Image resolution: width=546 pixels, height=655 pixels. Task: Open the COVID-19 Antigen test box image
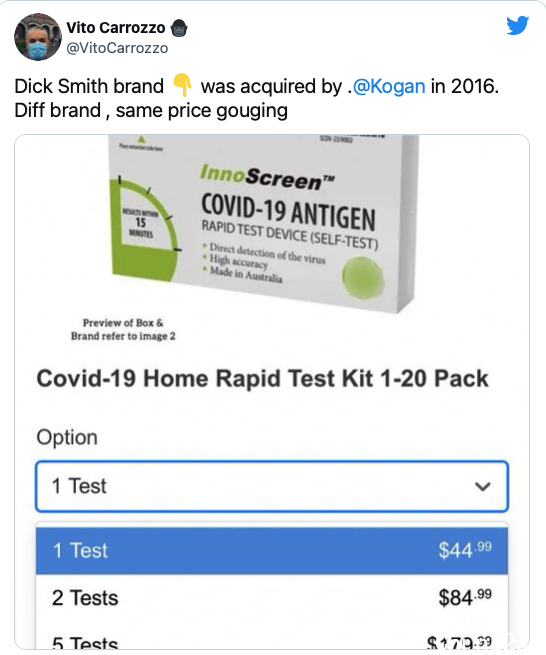[x=263, y=223]
